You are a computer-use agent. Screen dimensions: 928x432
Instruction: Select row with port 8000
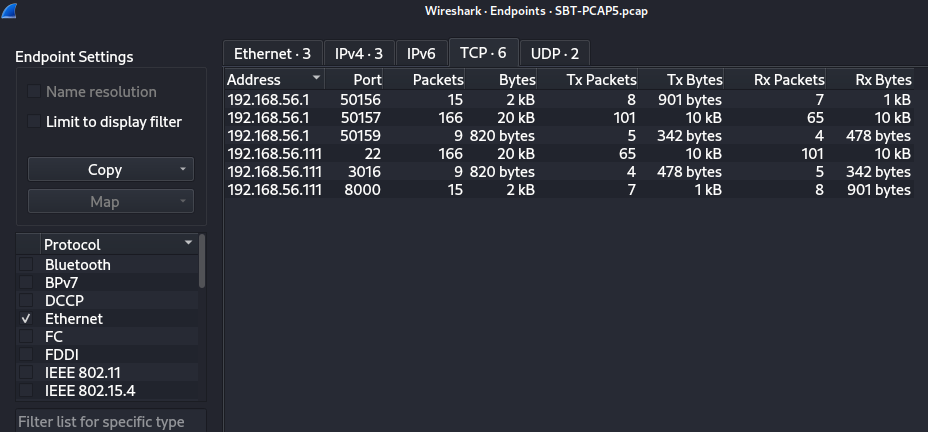pos(569,190)
